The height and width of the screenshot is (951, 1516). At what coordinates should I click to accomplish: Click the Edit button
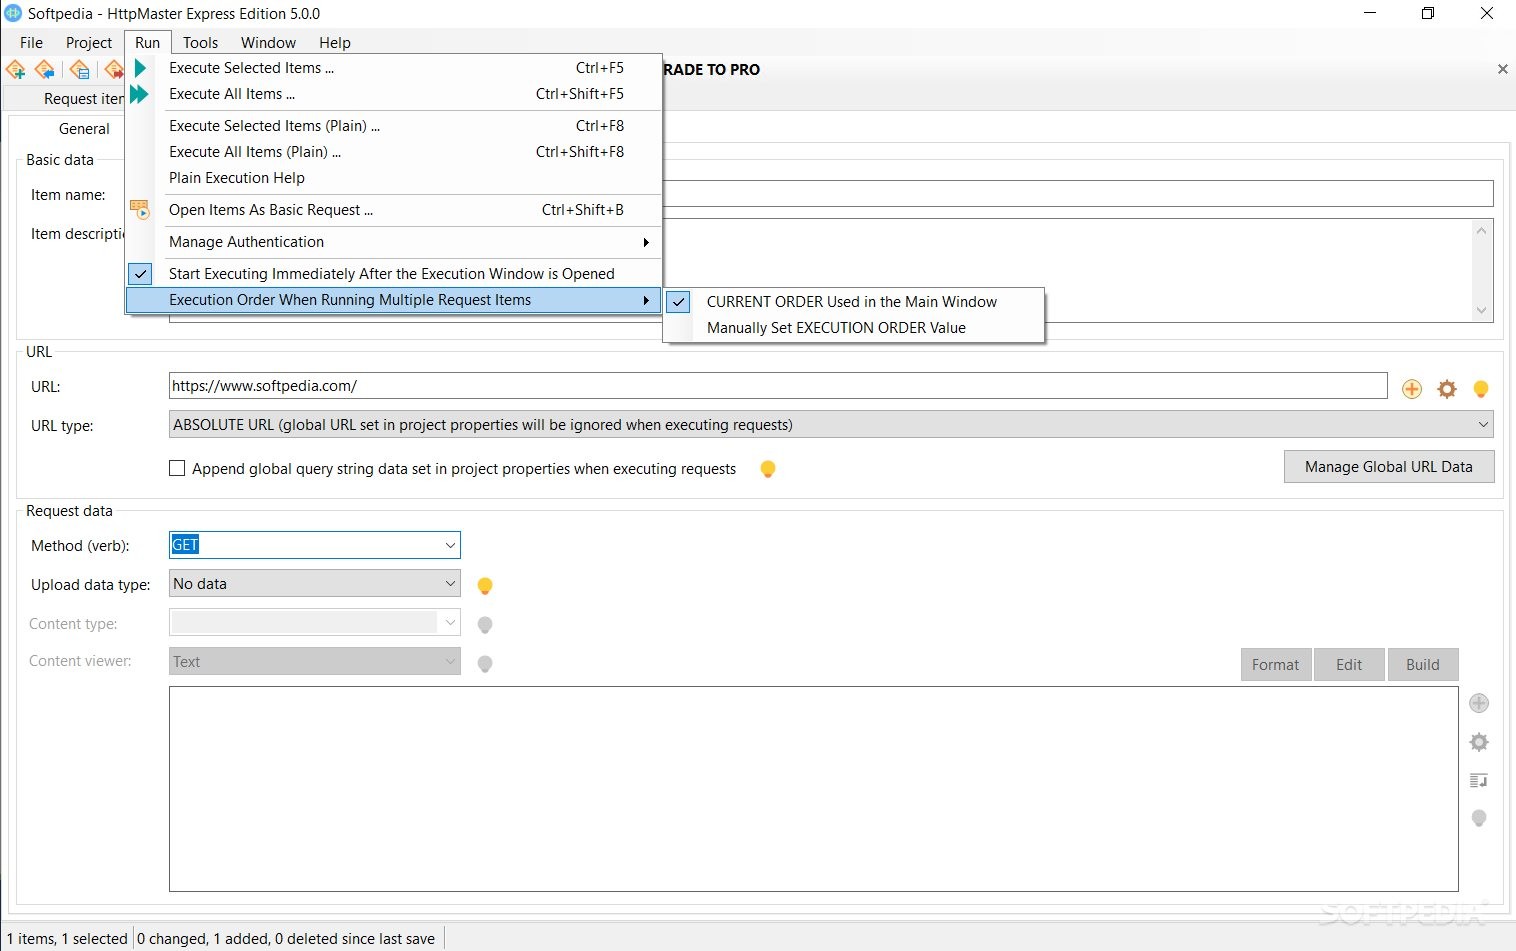[1349, 665]
